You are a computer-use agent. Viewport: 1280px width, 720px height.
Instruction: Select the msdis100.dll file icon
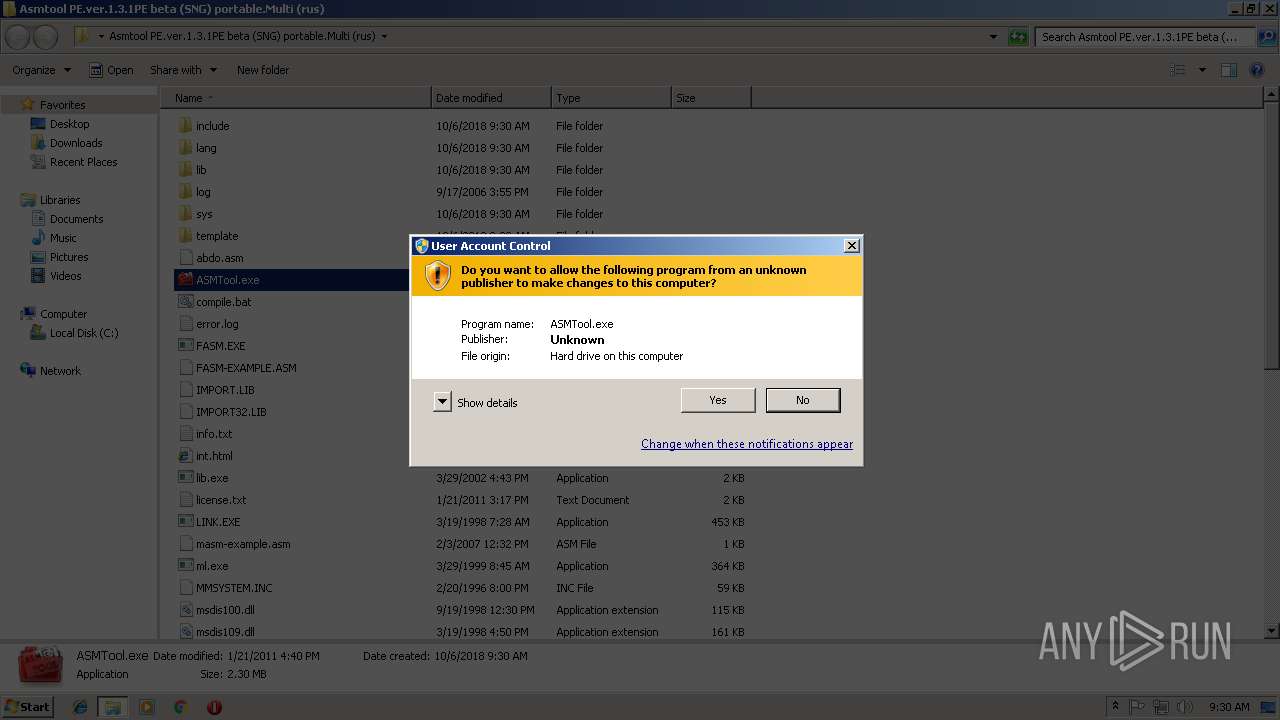[185, 610]
